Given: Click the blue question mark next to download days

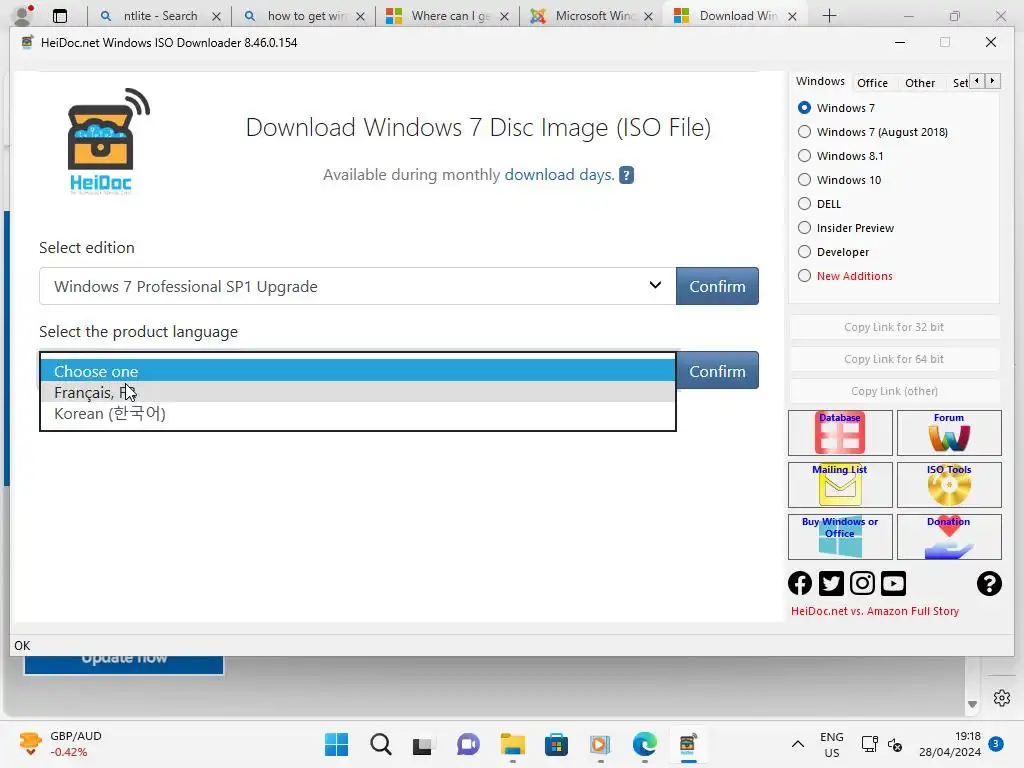Looking at the screenshot, I should pyautogui.click(x=626, y=175).
